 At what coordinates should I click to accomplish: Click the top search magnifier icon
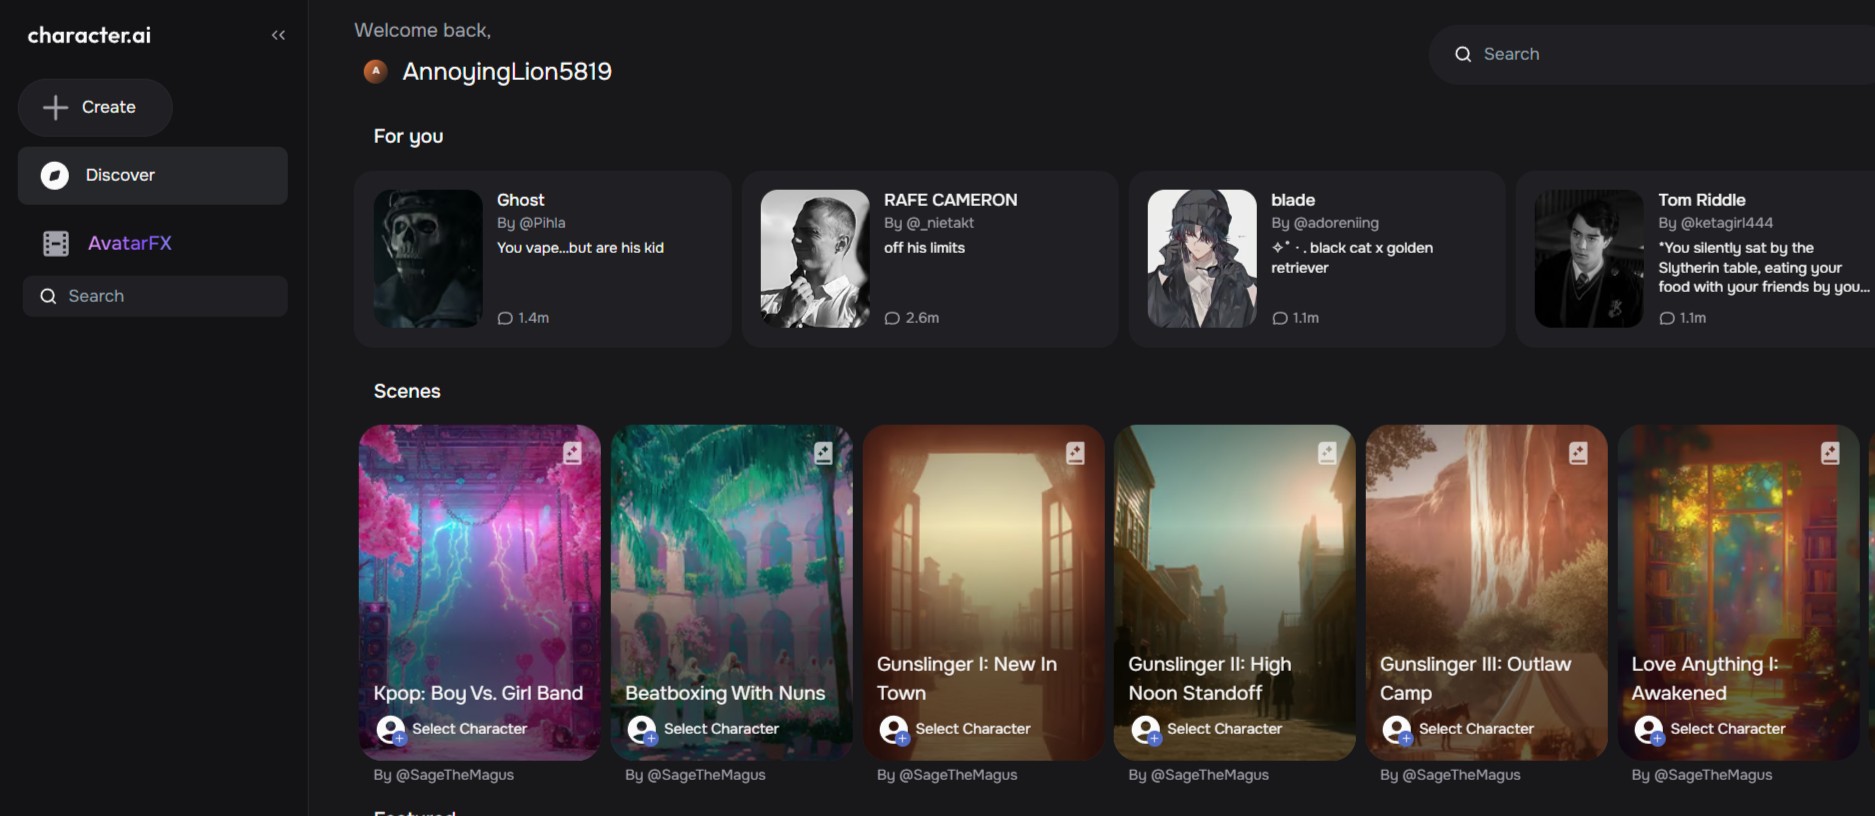click(1463, 54)
